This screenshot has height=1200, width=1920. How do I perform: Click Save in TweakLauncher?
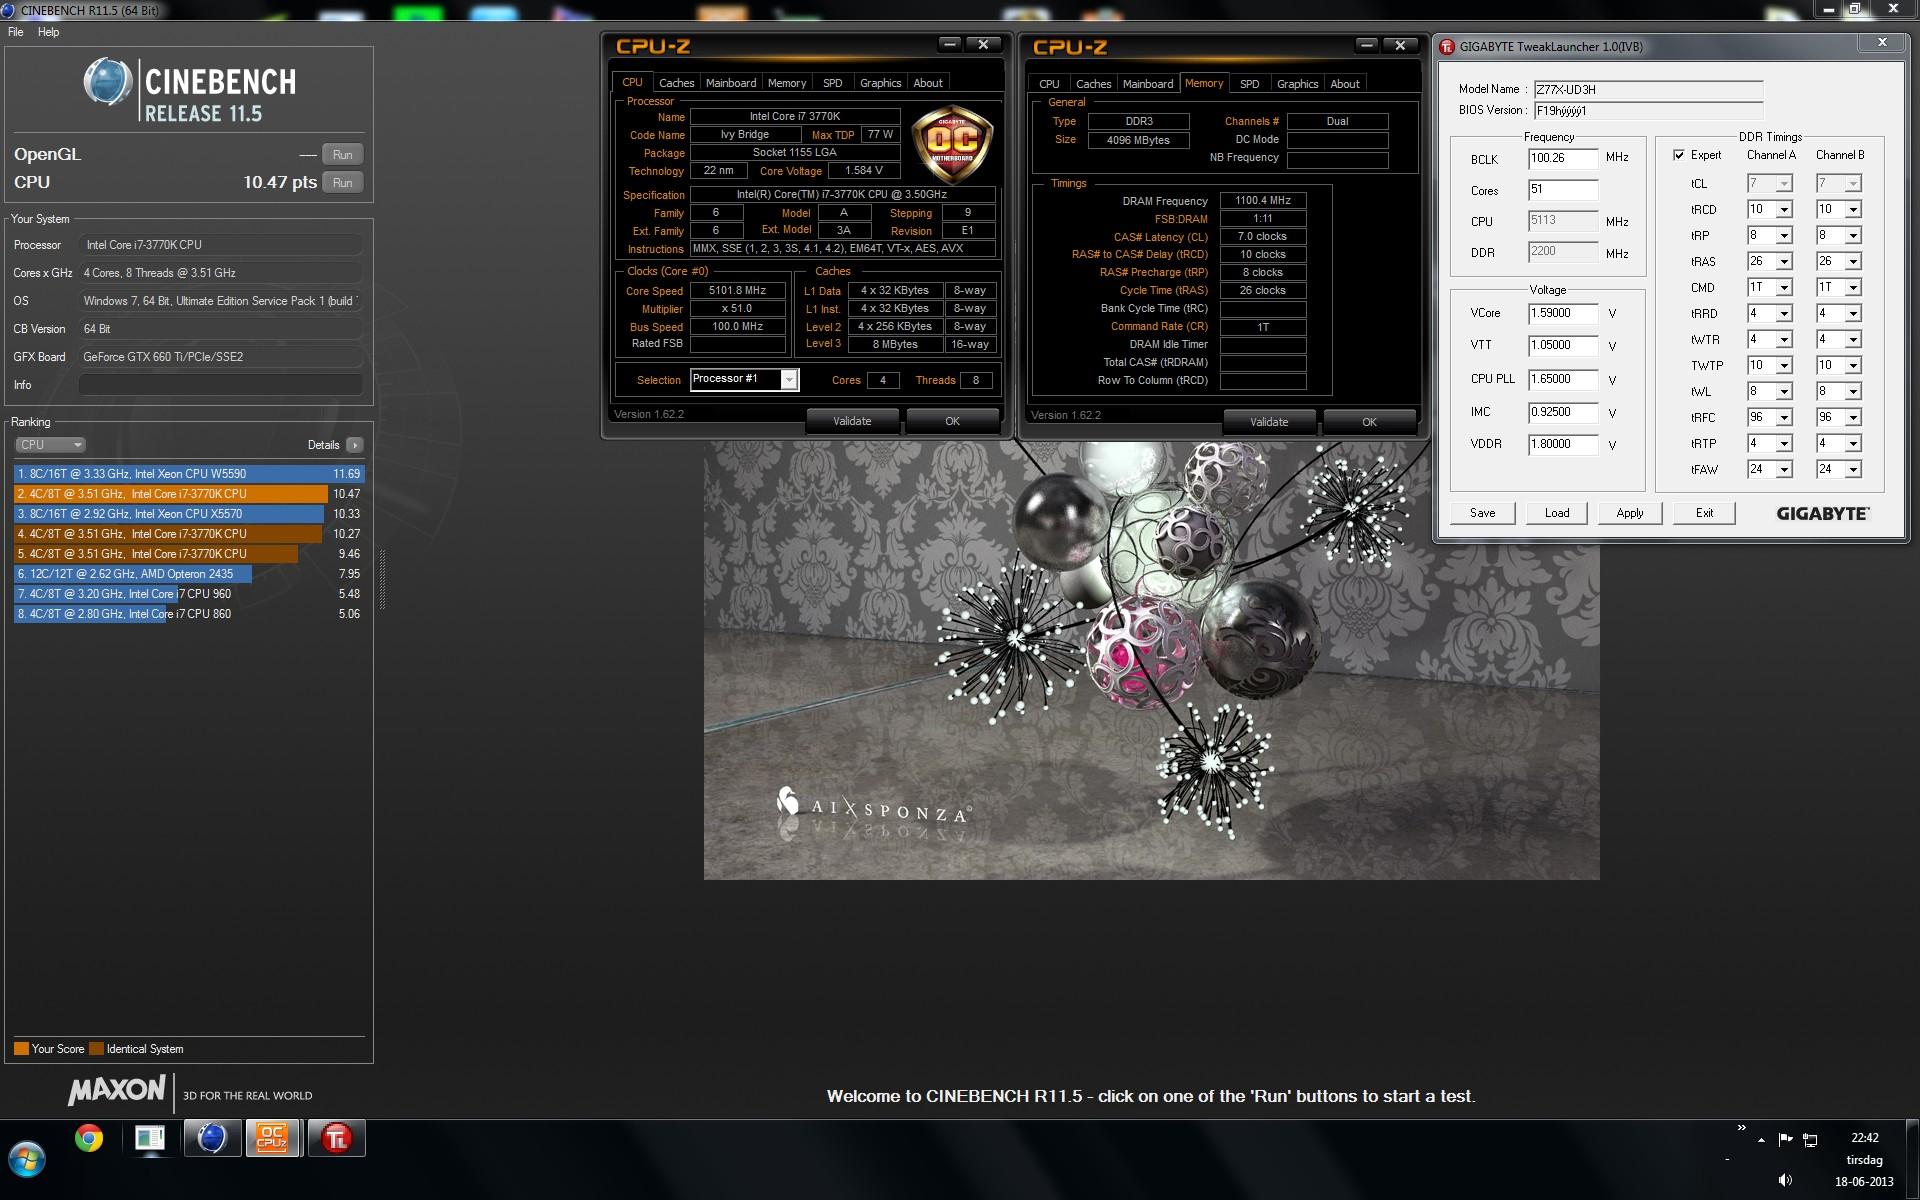pyautogui.click(x=1483, y=513)
